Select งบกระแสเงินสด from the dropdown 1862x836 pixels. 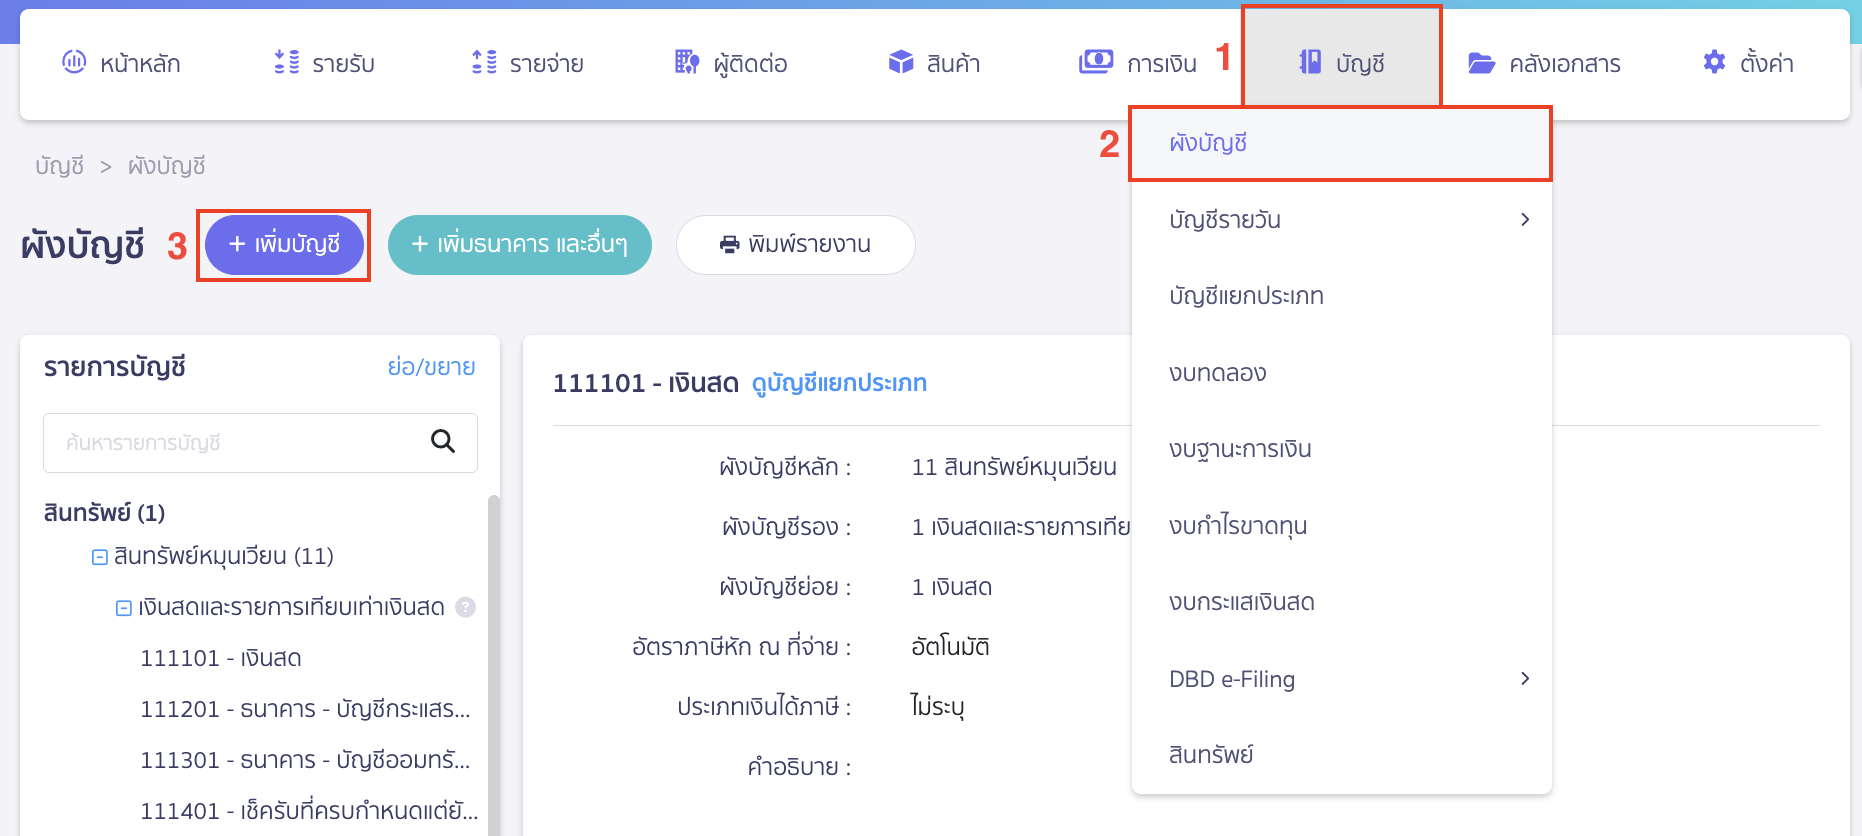pos(1341,602)
